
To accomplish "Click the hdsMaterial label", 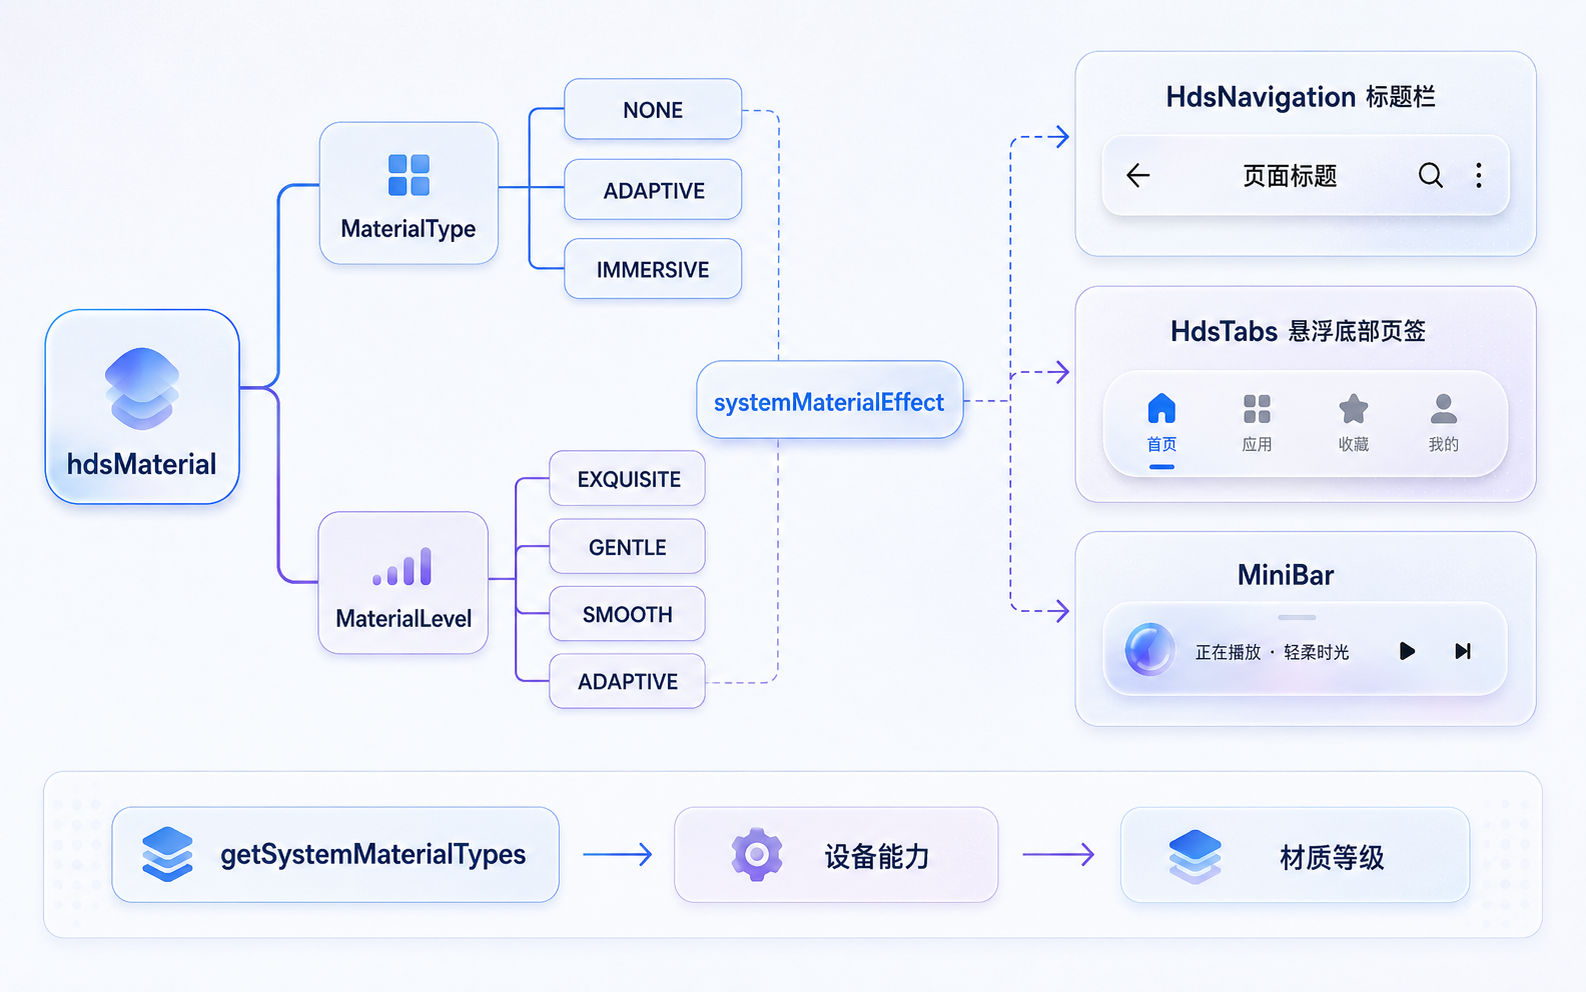I will tap(142, 464).
